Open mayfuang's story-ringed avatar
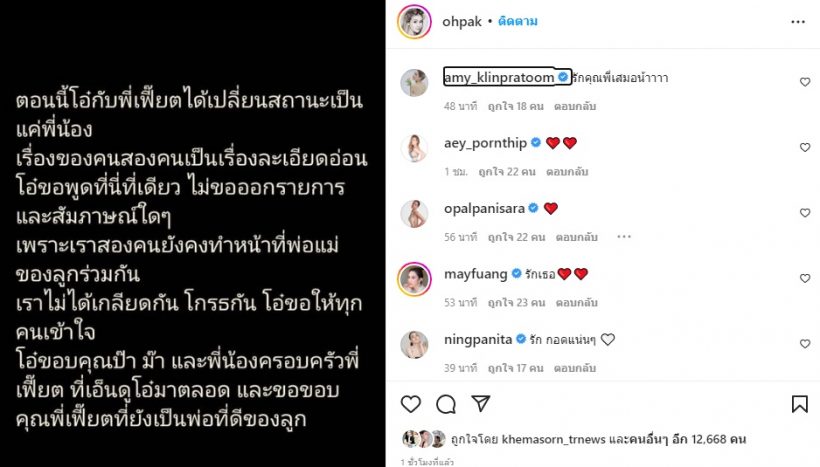820x467 pixels. pos(414,279)
